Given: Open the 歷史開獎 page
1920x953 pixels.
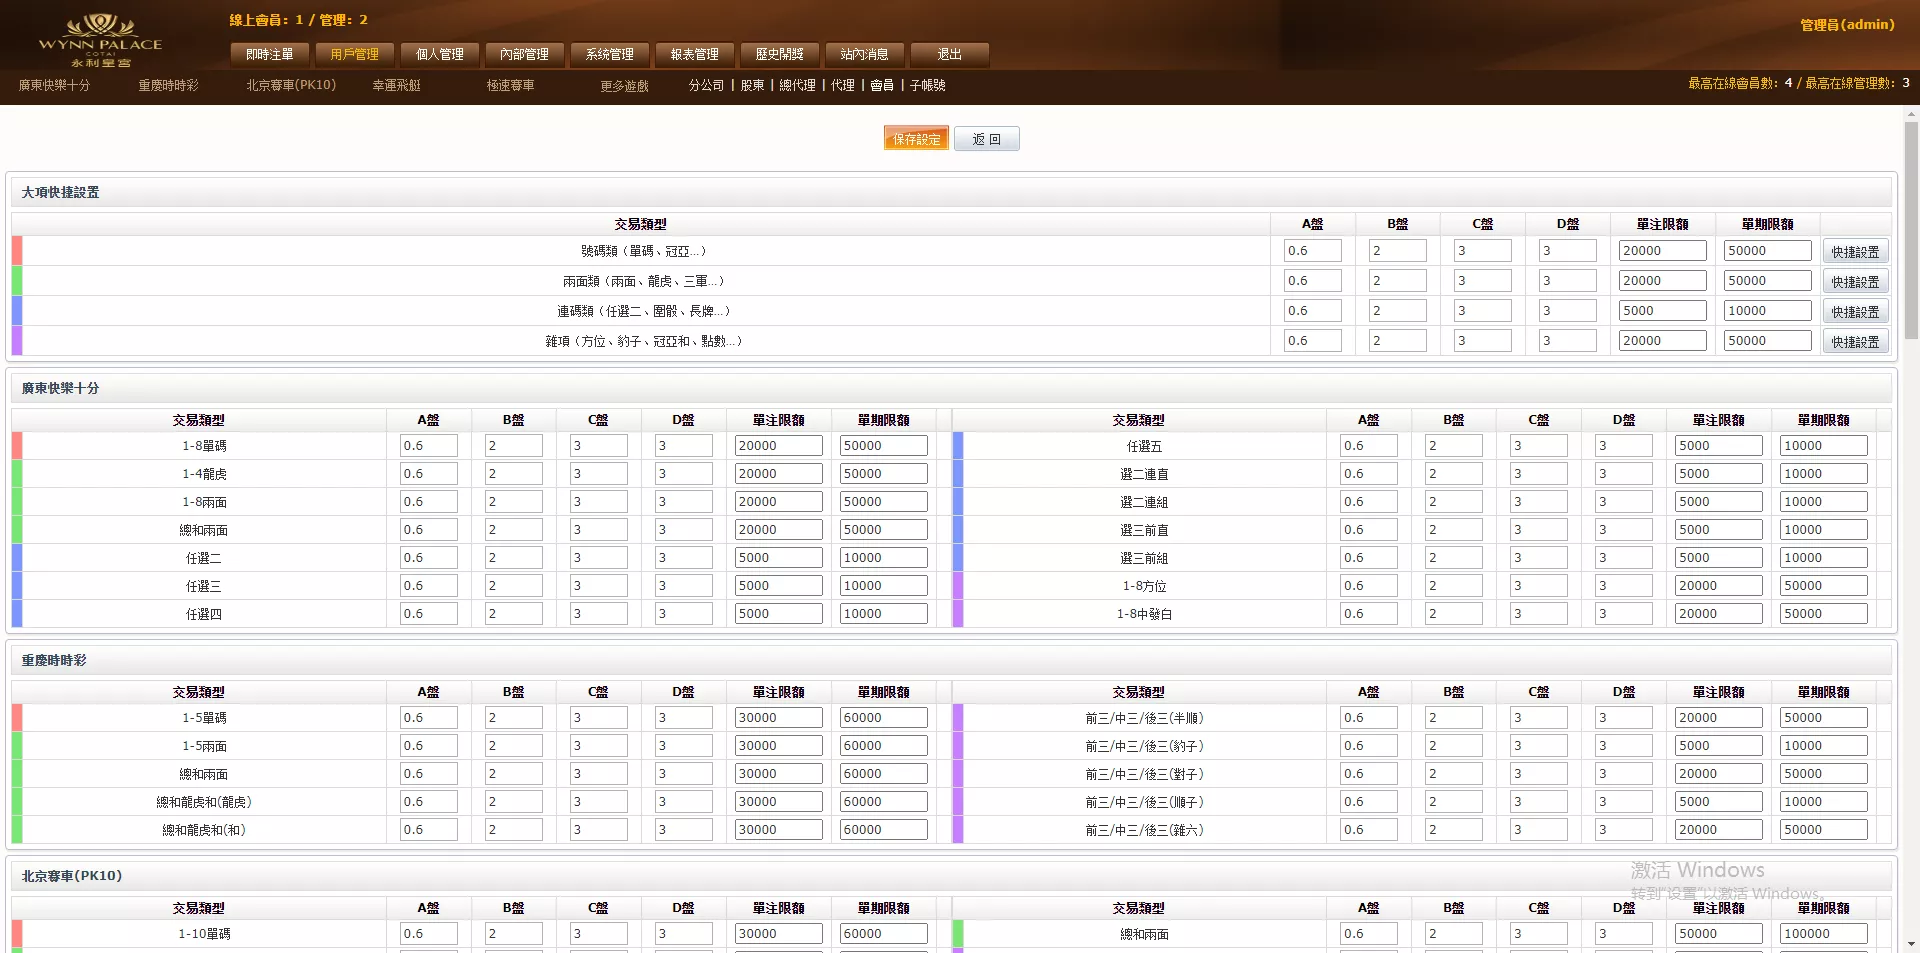Looking at the screenshot, I should click(x=779, y=55).
